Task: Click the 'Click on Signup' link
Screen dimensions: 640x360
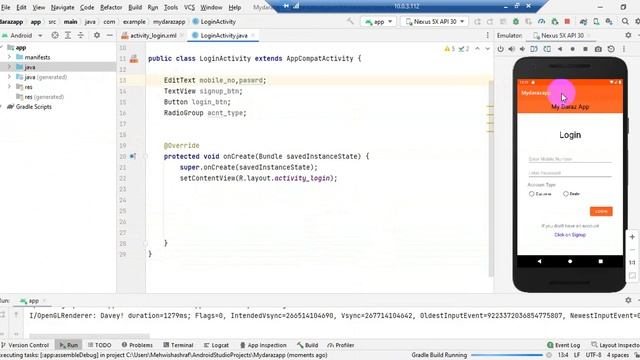Action: pyautogui.click(x=570, y=235)
